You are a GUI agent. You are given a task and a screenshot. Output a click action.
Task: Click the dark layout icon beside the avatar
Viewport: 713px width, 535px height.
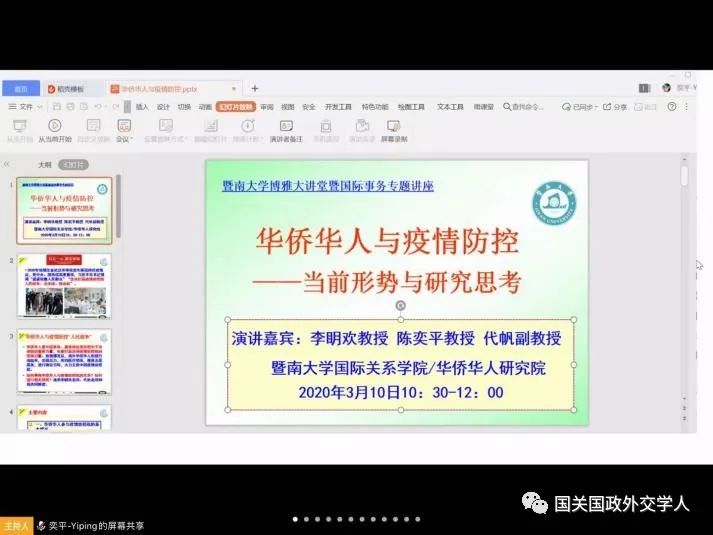644,88
